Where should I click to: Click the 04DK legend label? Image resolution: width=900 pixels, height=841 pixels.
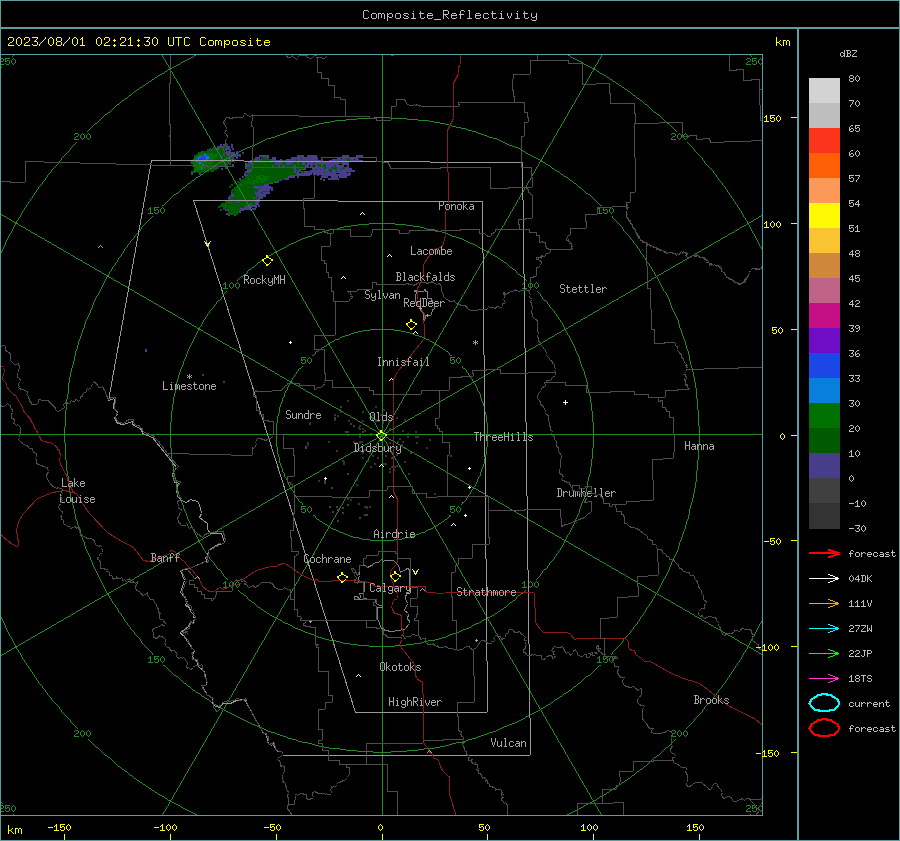[860, 579]
